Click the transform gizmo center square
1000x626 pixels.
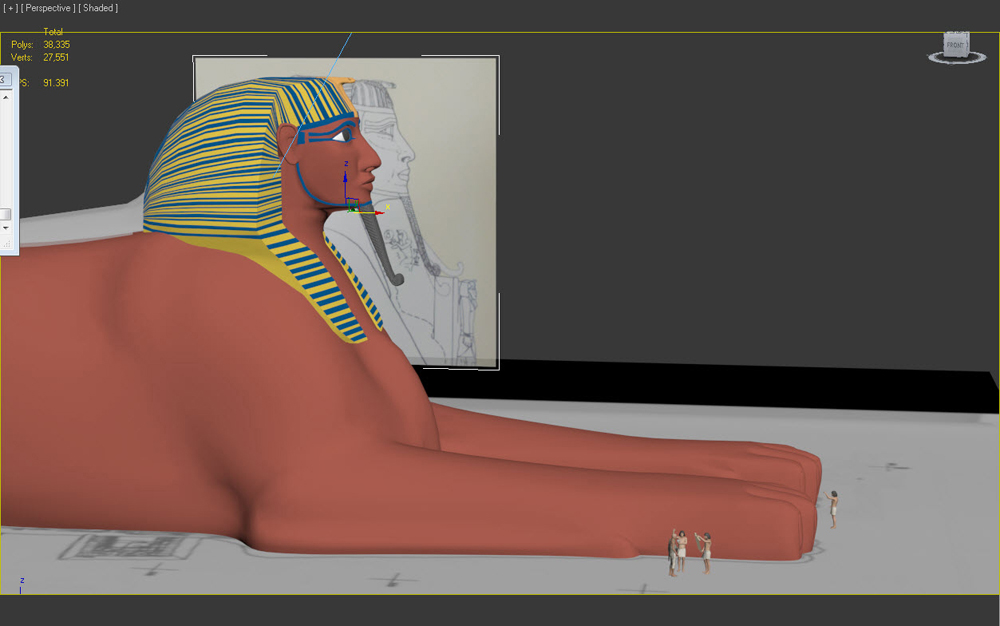pos(352,205)
